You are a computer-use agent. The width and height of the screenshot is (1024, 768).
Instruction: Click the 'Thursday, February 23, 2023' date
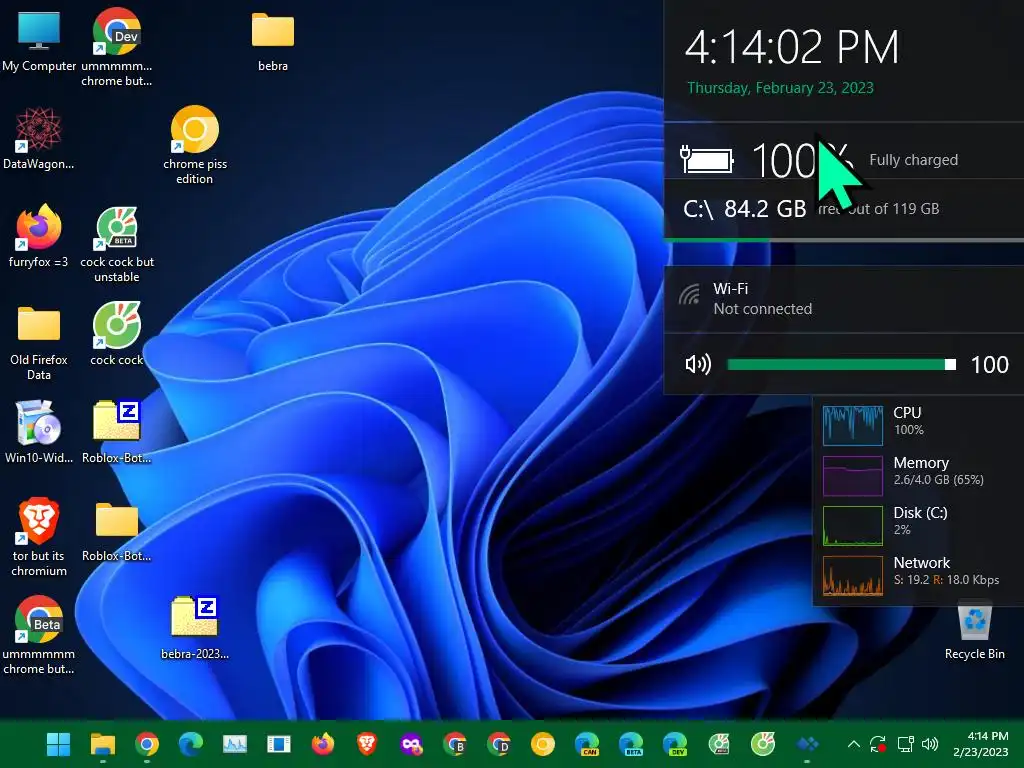click(x=780, y=88)
